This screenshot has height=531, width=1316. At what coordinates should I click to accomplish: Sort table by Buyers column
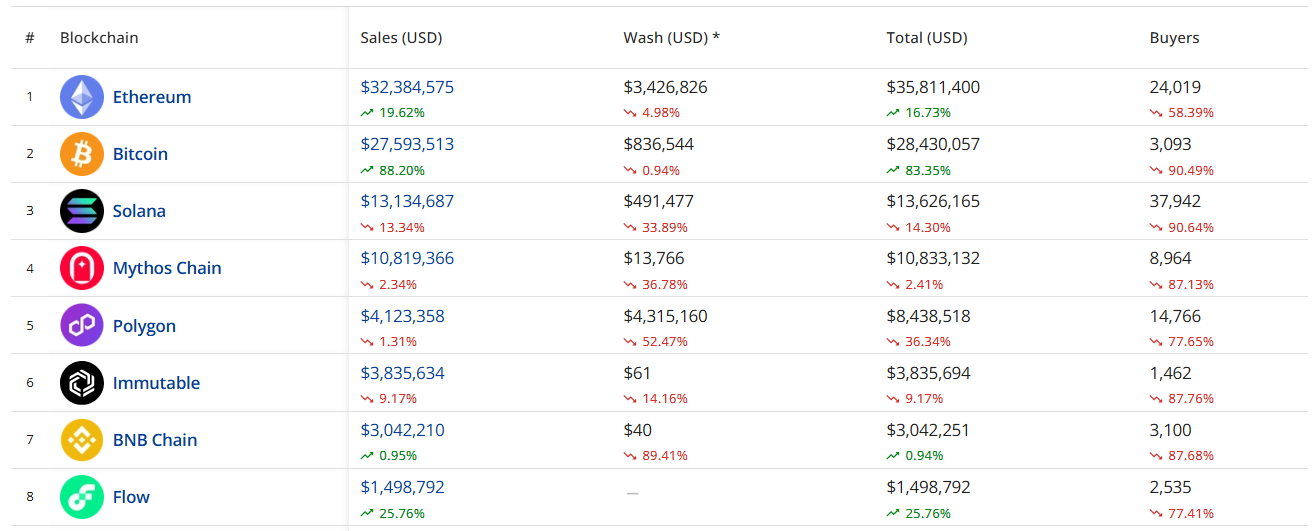pos(1174,38)
